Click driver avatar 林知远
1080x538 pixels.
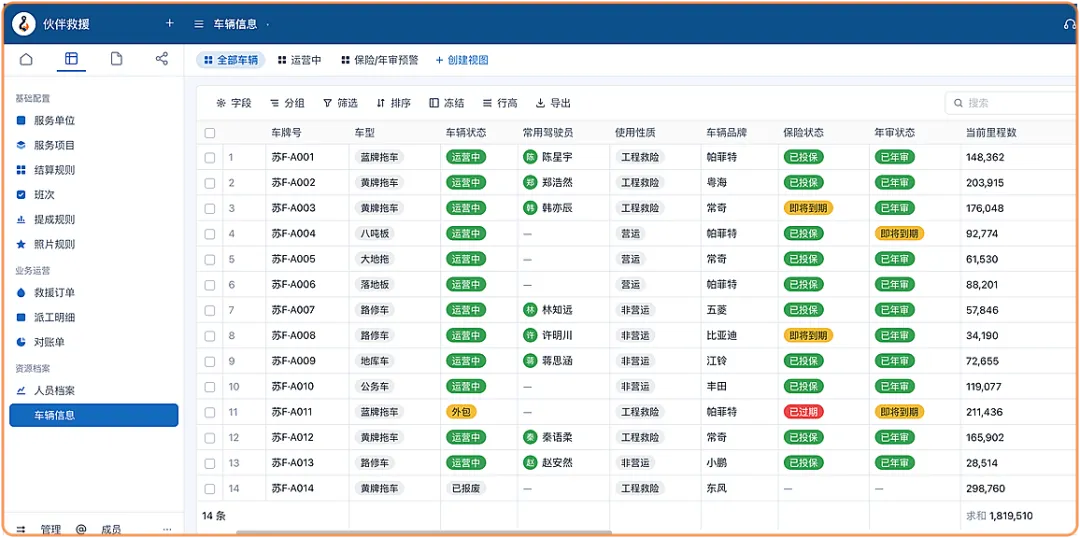(x=530, y=310)
